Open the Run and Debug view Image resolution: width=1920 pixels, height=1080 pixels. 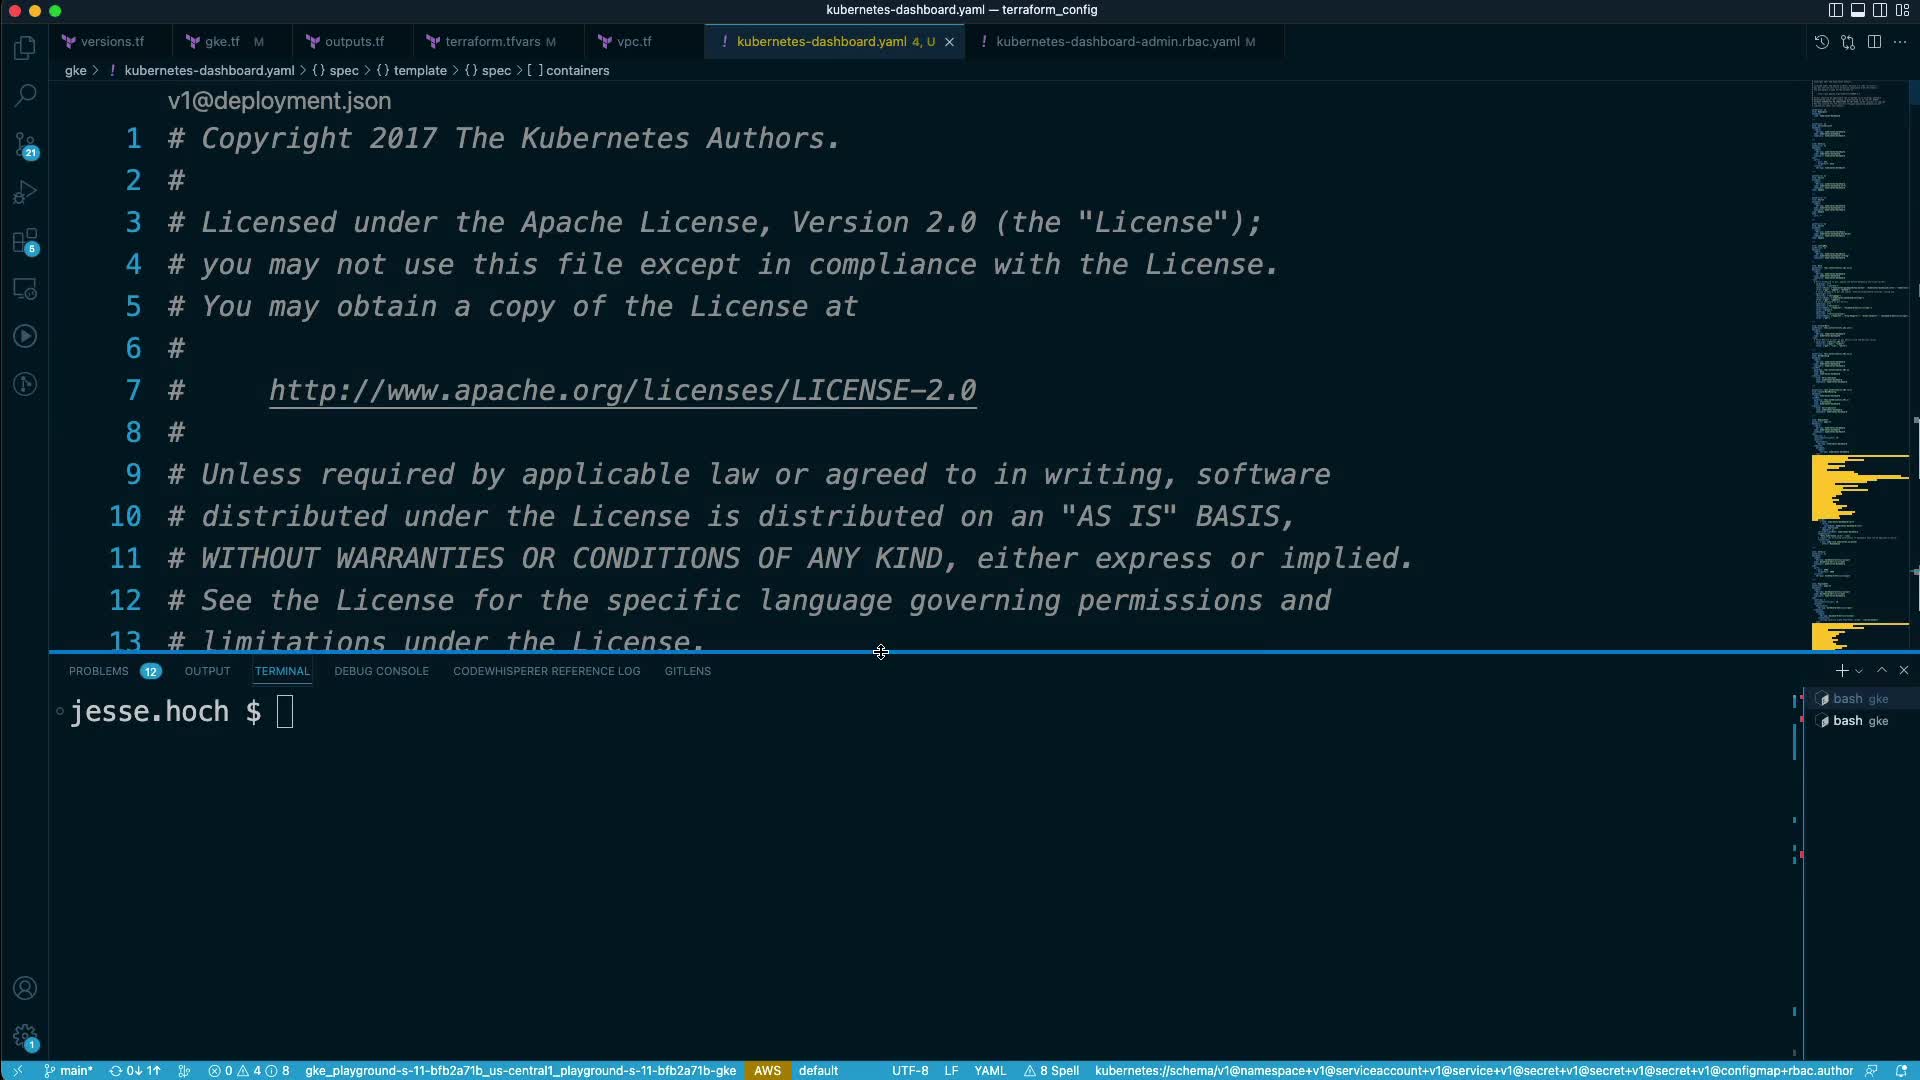(25, 192)
